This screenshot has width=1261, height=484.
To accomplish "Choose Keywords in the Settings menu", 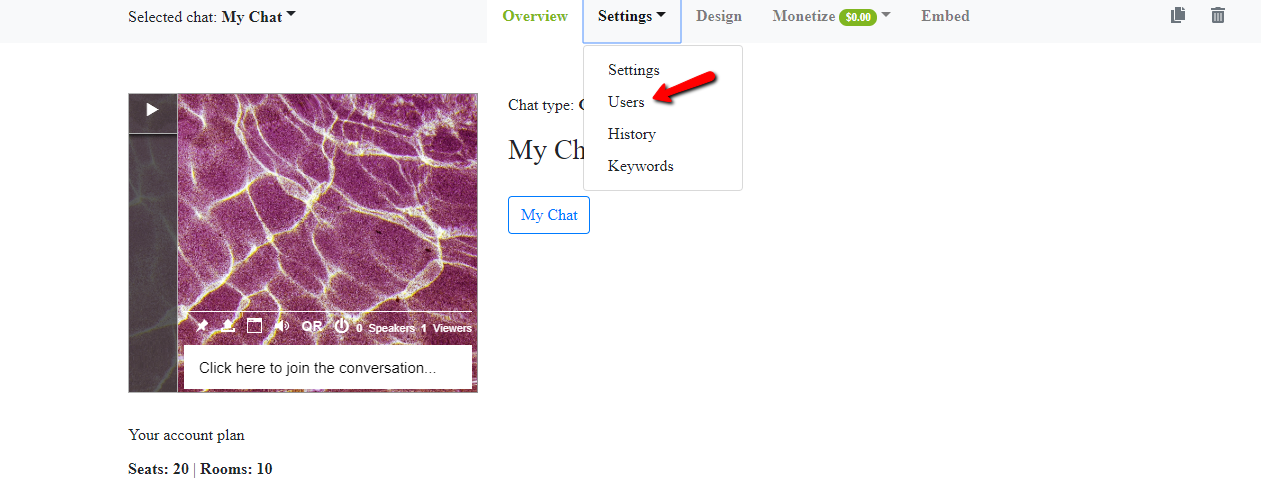I will tap(641, 166).
